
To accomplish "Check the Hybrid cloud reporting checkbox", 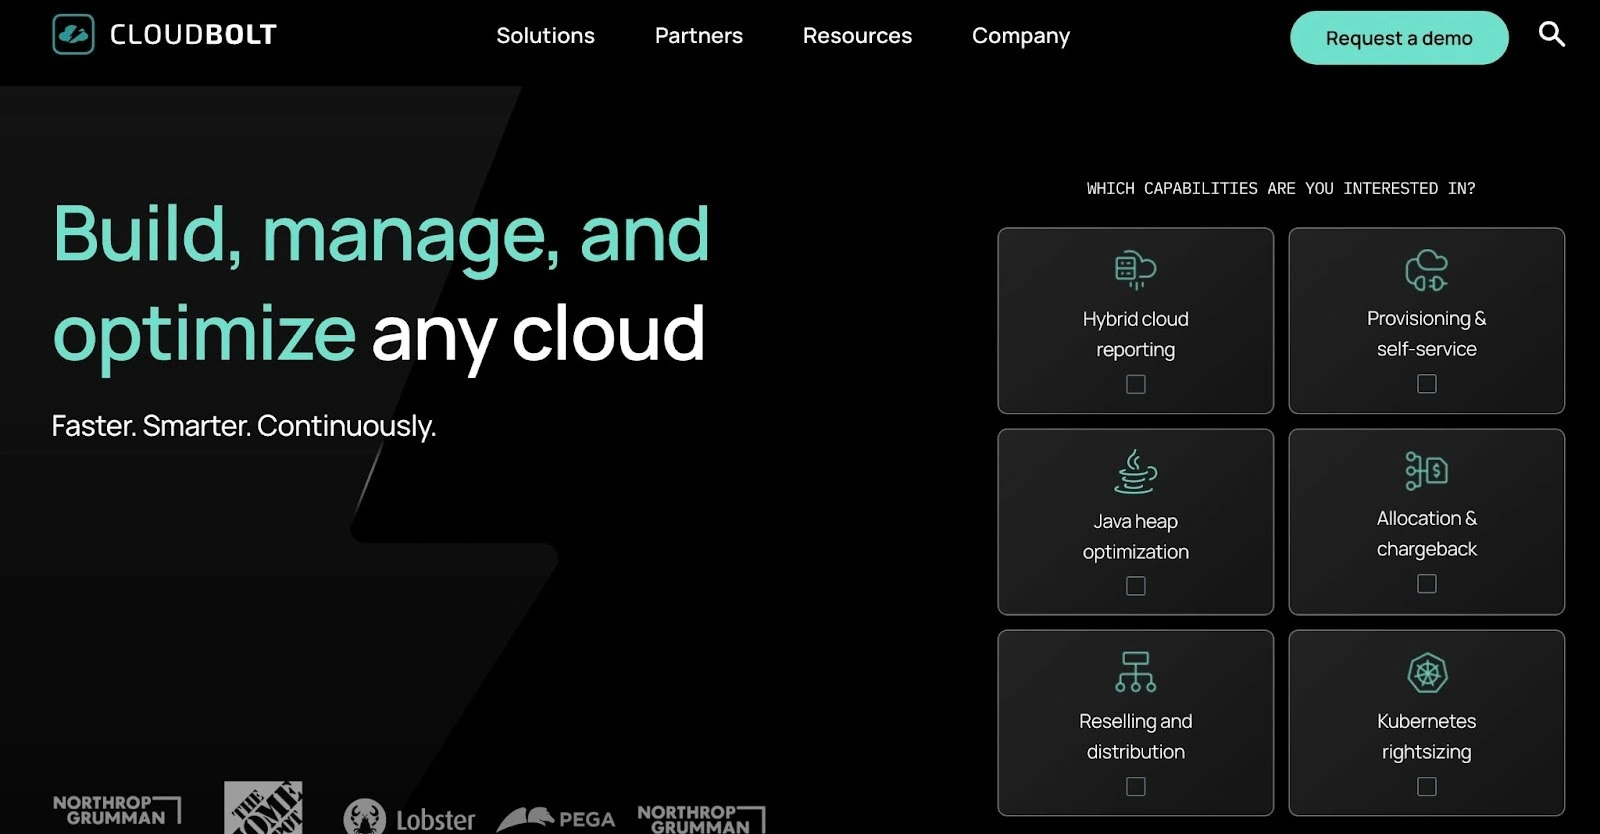I will [1136, 384].
